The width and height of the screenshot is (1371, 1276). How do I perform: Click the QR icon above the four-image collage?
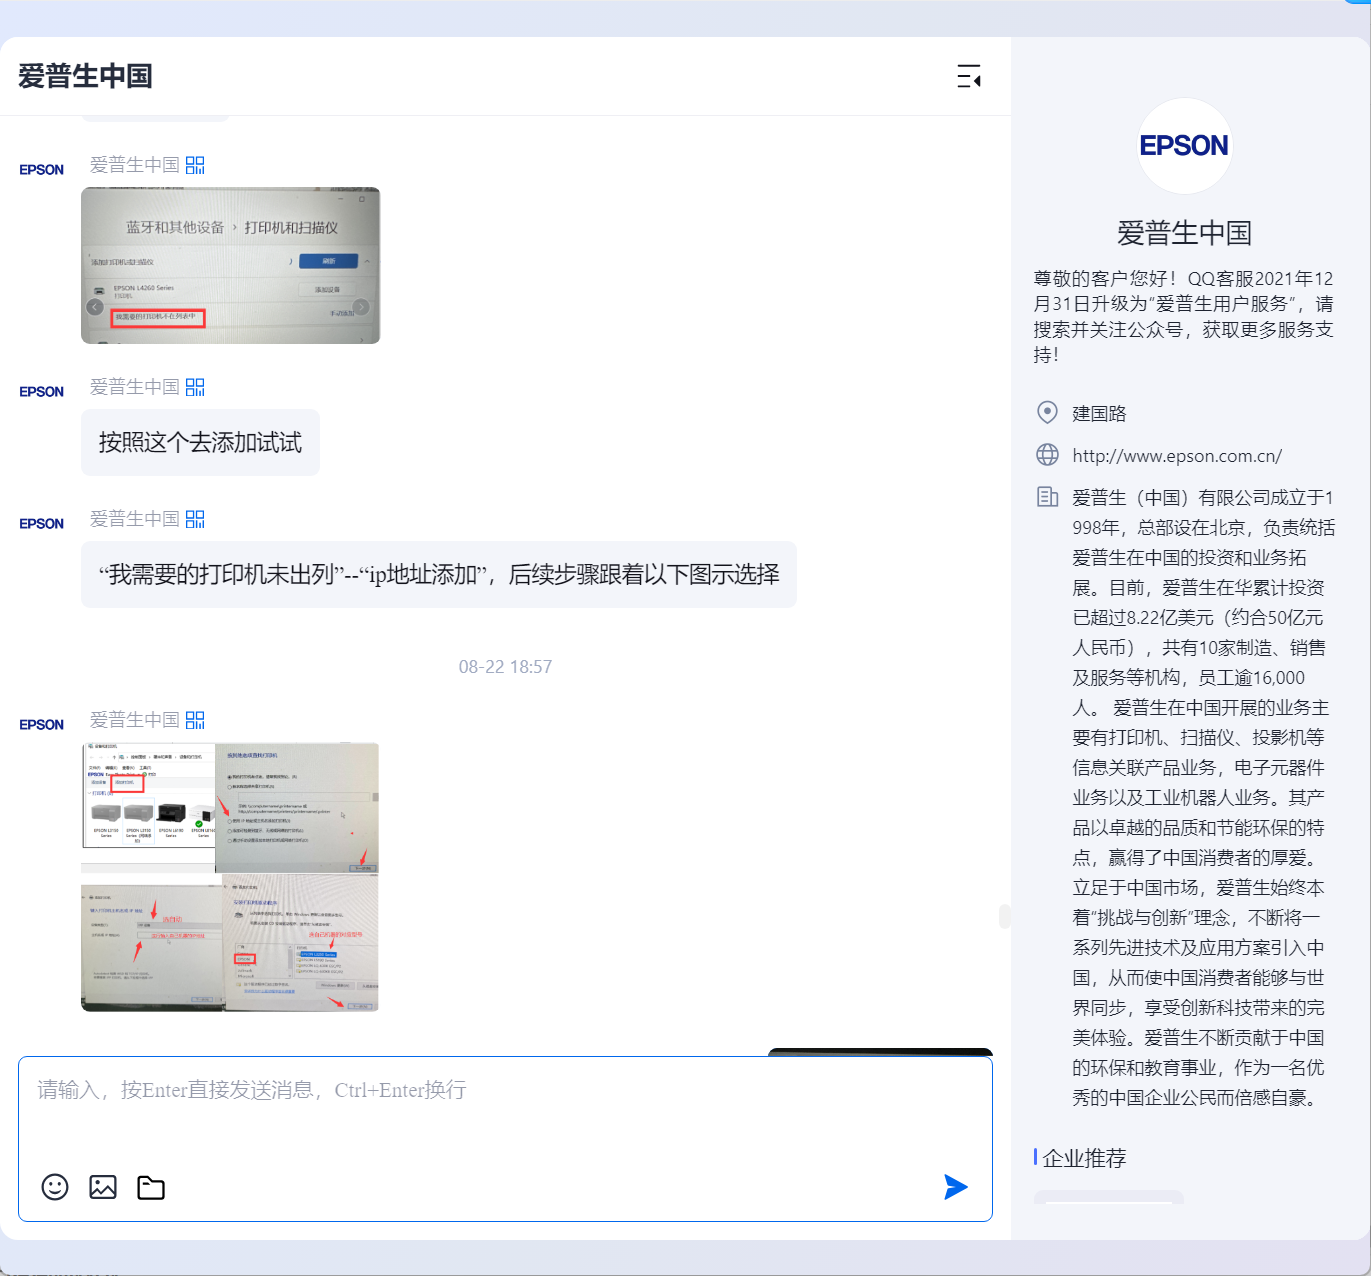pos(195,720)
